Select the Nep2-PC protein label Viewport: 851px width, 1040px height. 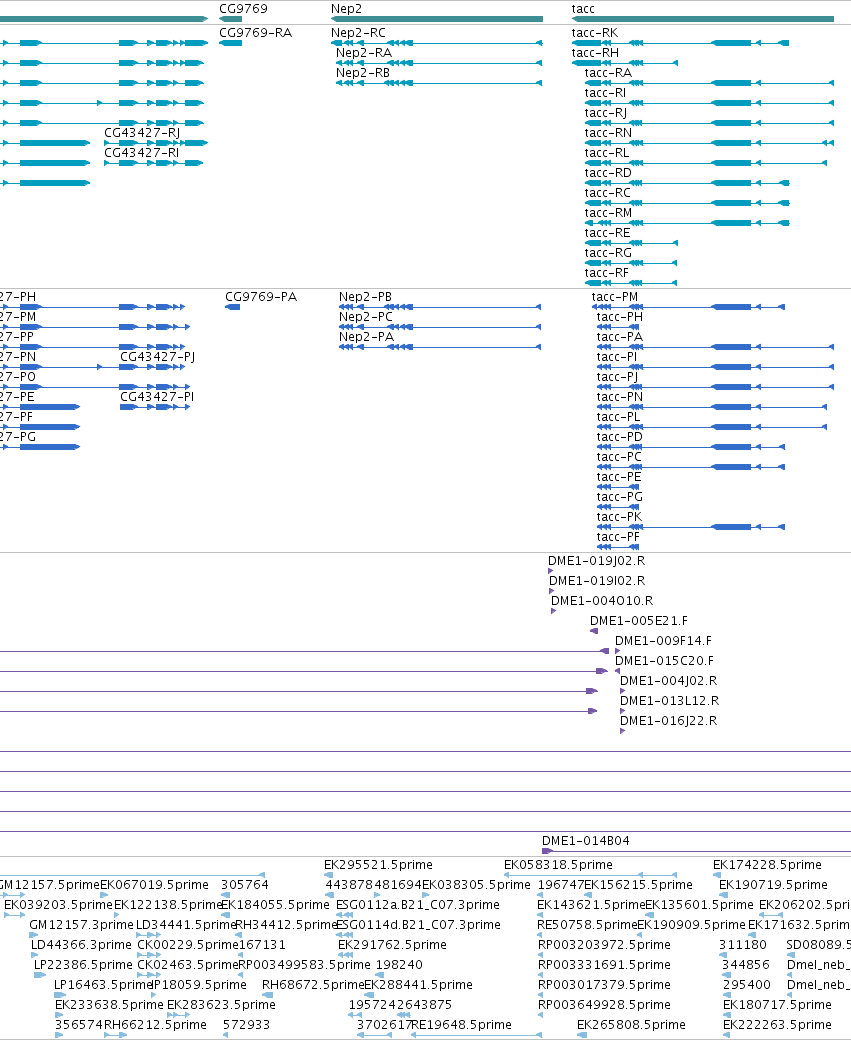366,316
